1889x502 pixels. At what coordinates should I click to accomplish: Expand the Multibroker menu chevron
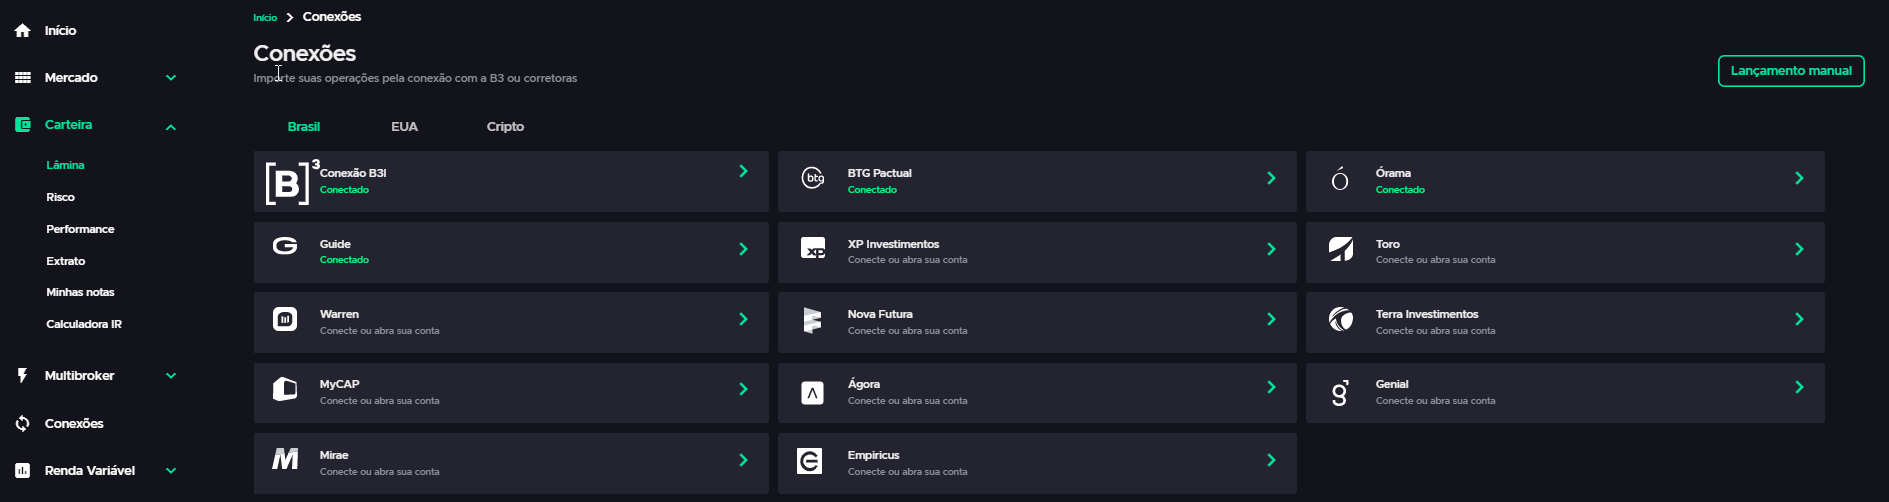171,376
